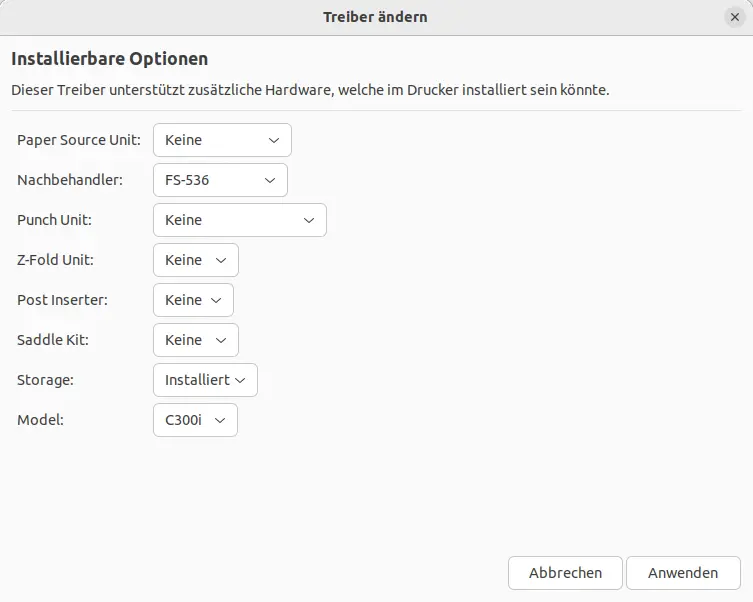The image size is (753, 602).
Task: Expand the Saddle Kit dropdown
Action: coord(196,340)
